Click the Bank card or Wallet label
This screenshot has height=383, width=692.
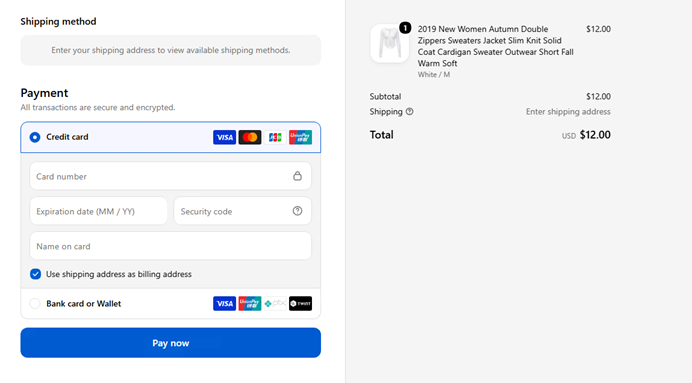coord(83,304)
